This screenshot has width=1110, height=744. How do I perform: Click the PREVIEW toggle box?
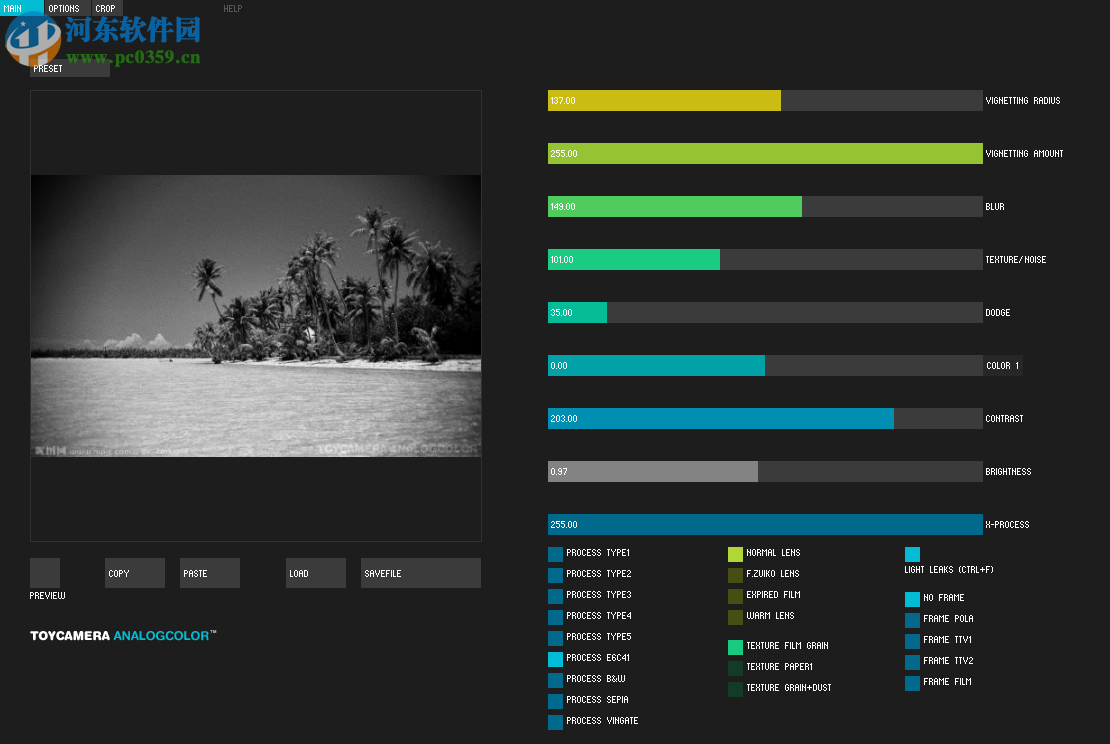click(45, 573)
